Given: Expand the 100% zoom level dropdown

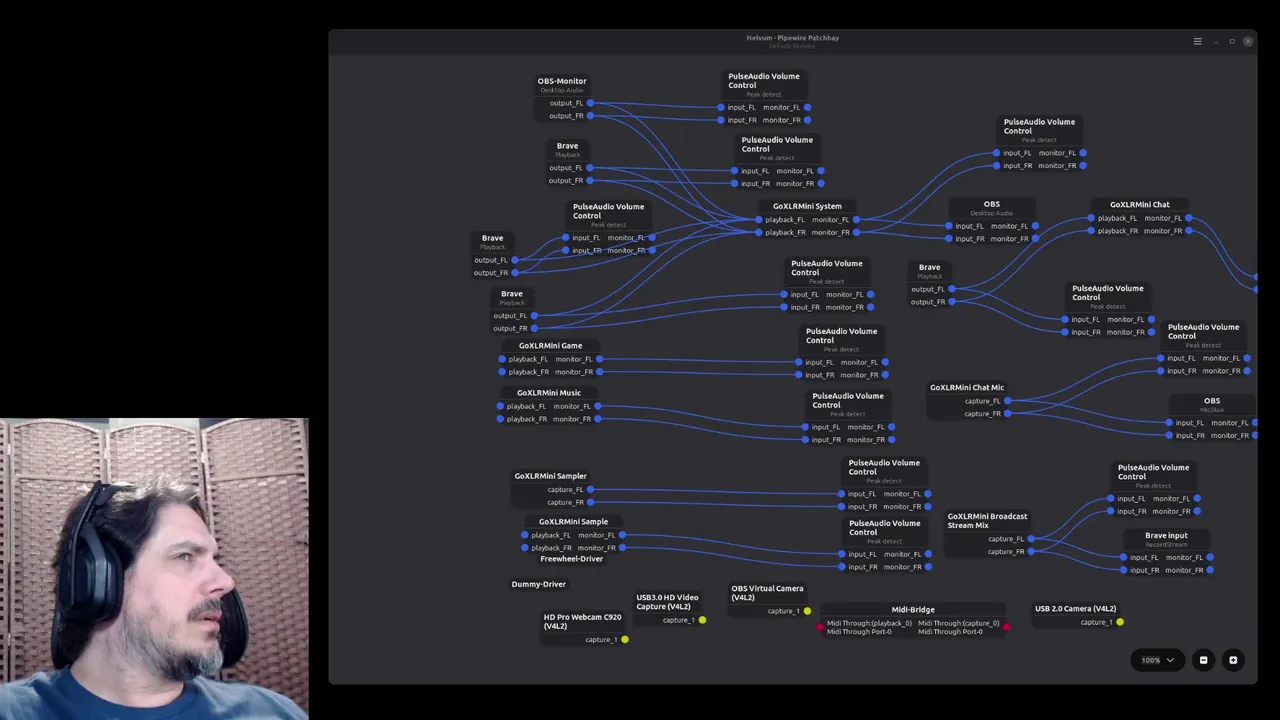Looking at the screenshot, I should coord(1157,660).
